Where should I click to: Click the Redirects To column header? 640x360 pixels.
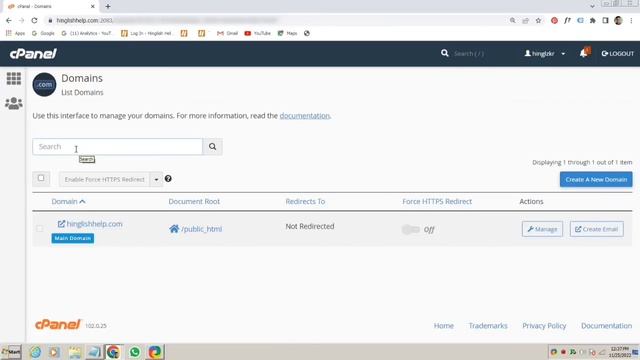(305, 201)
